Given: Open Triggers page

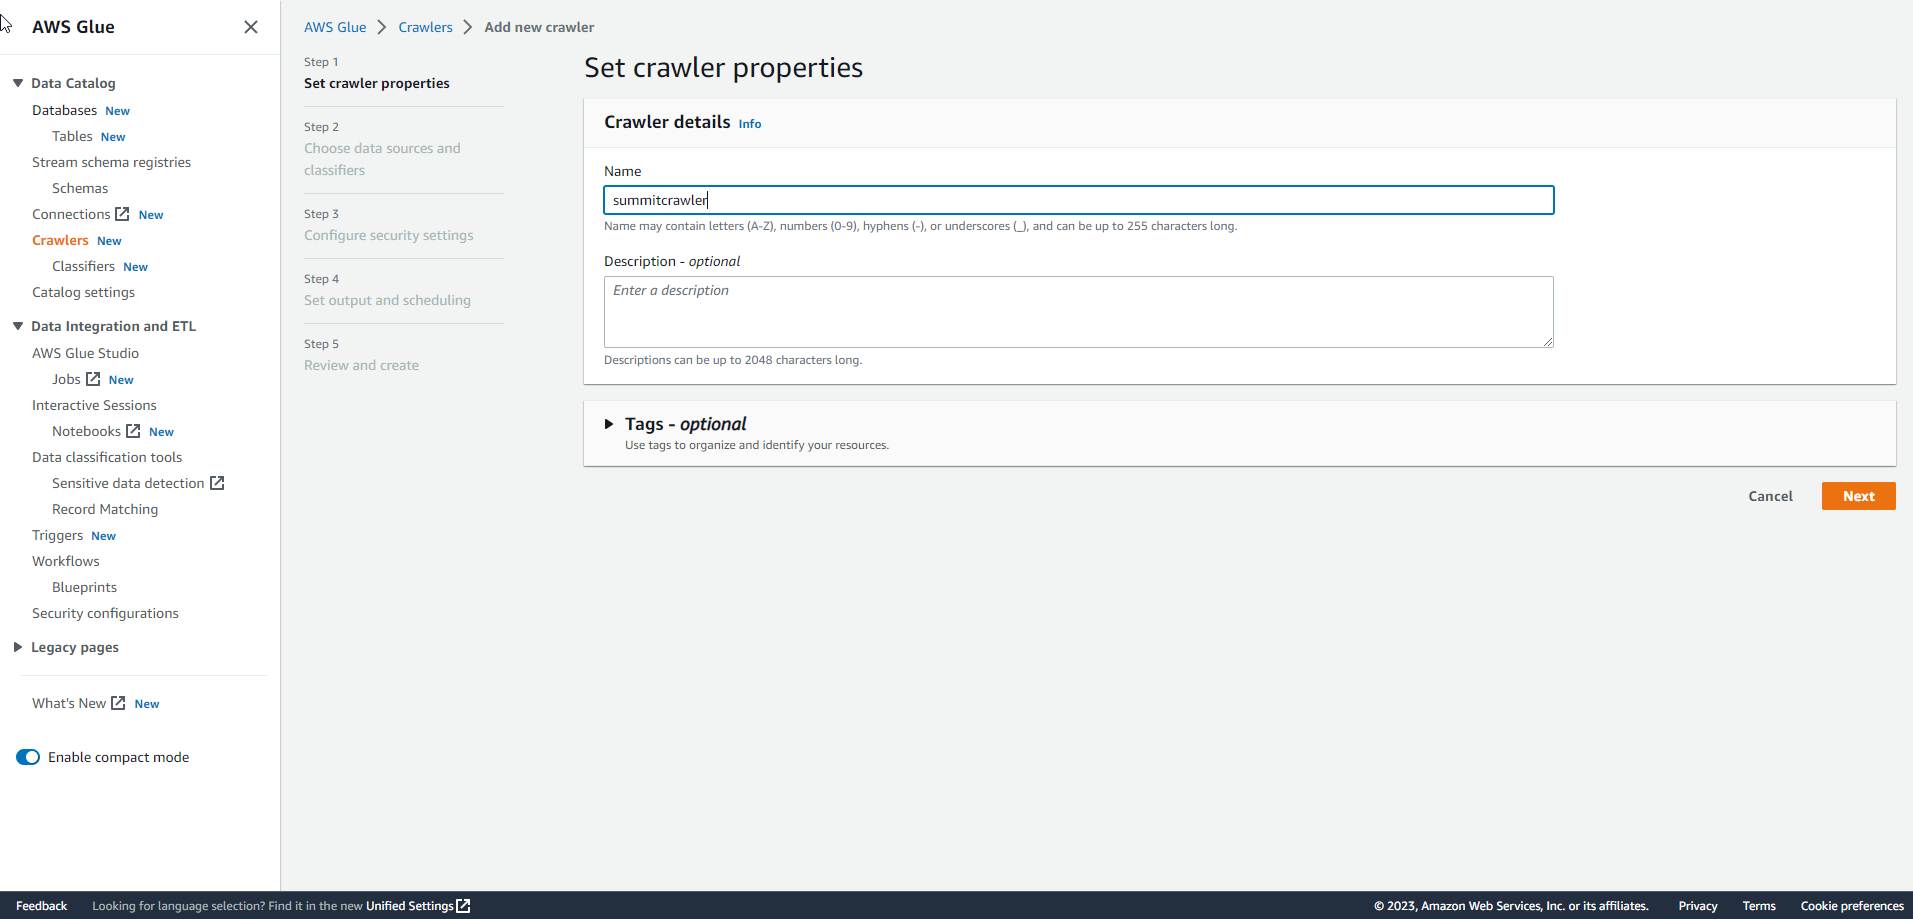Looking at the screenshot, I should point(57,535).
